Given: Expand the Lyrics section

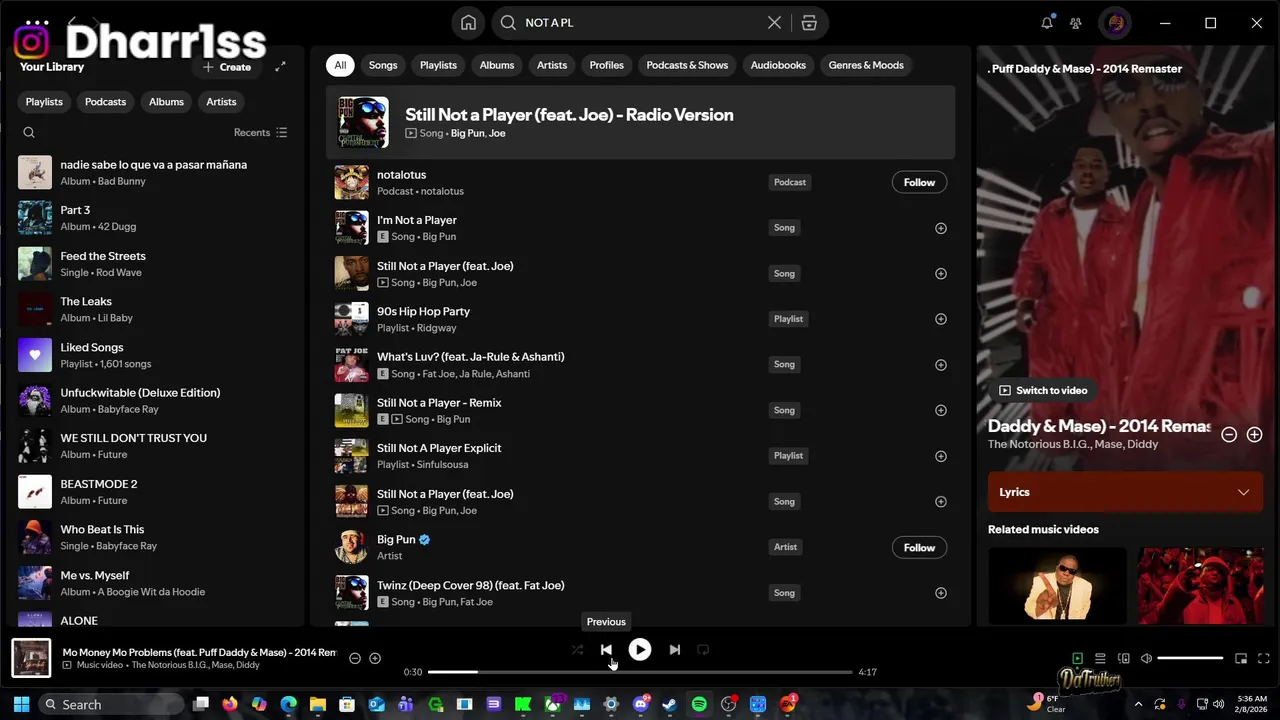Looking at the screenshot, I should click(1125, 492).
